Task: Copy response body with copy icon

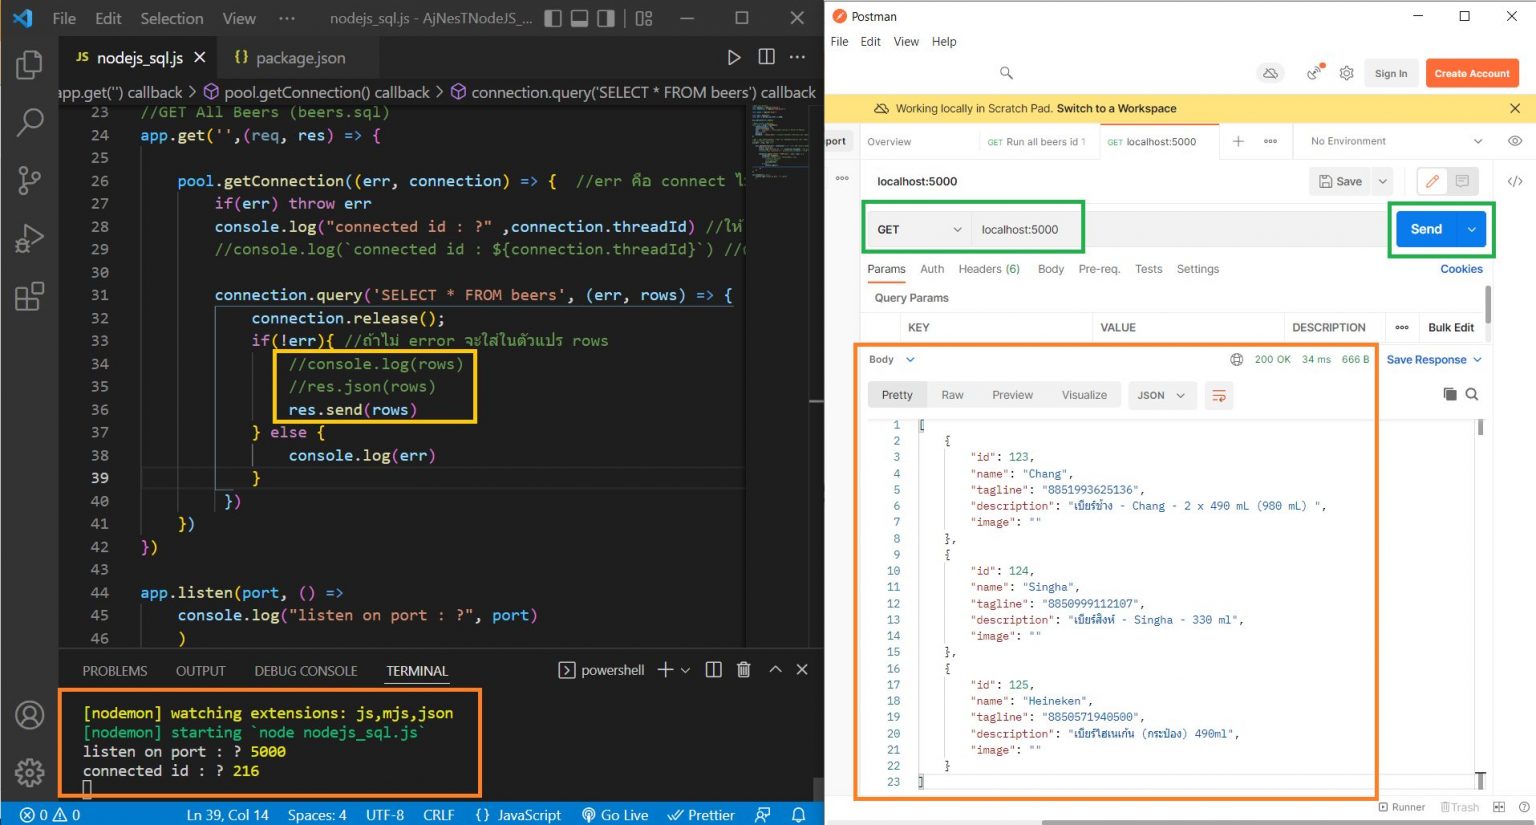Action: point(1450,394)
